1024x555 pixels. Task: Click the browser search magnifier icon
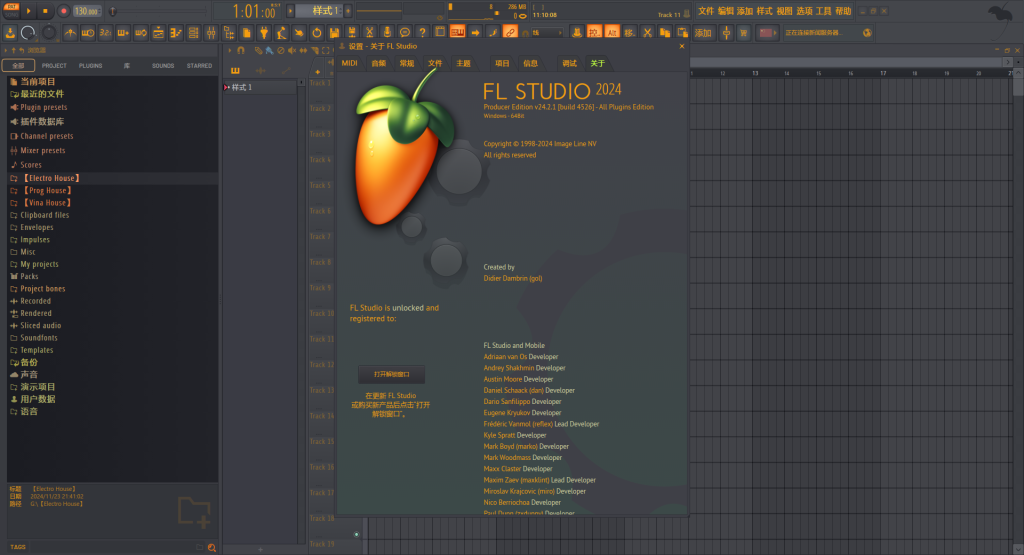pyautogui.click(x=212, y=548)
